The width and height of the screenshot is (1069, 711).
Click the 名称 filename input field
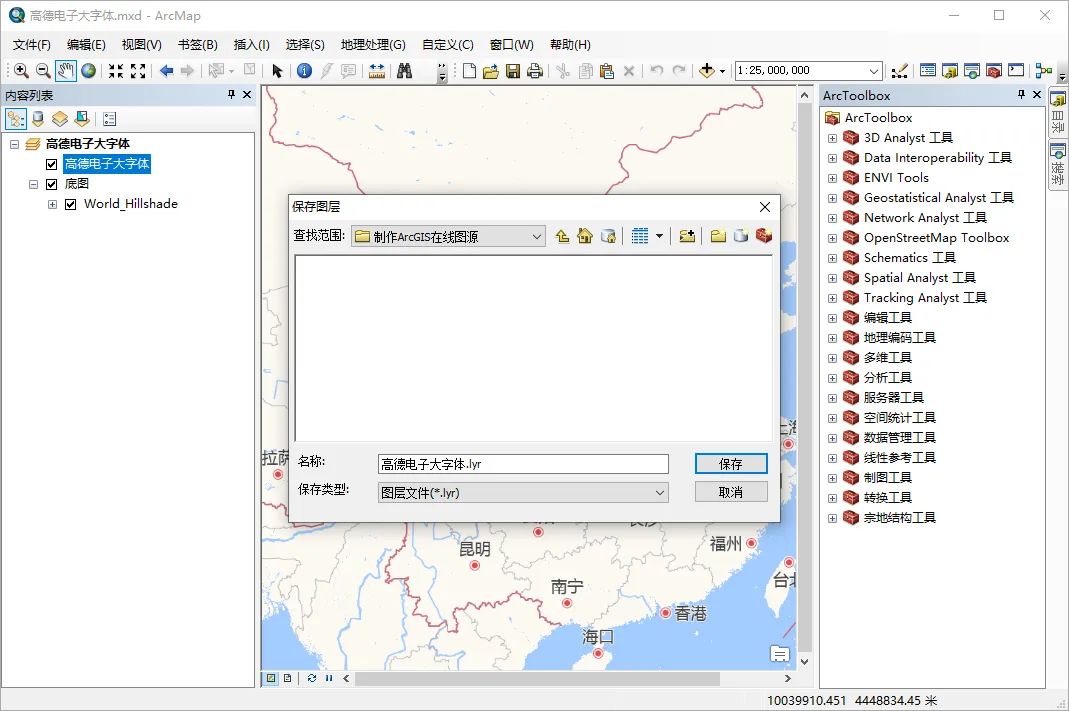click(523, 464)
